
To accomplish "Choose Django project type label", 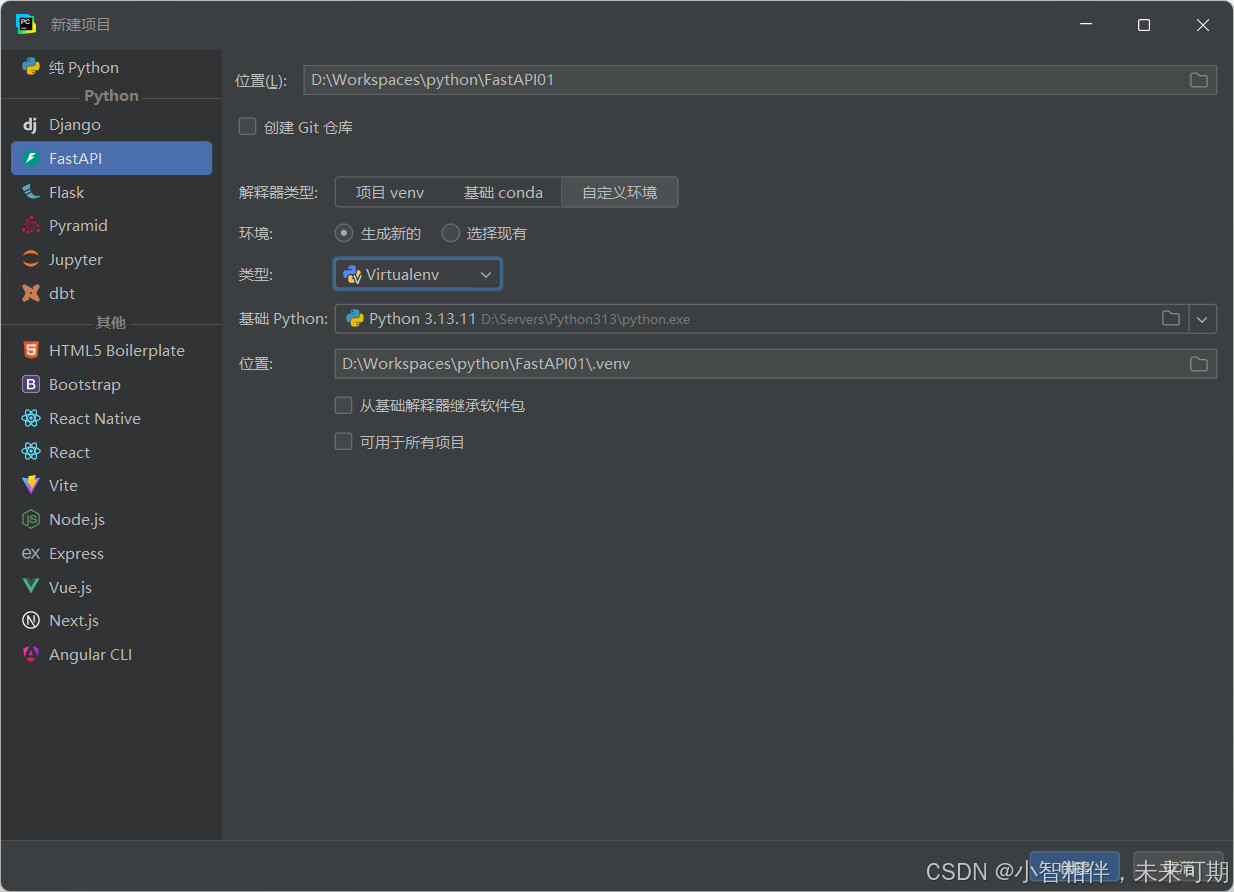I will pyautogui.click(x=75, y=125).
